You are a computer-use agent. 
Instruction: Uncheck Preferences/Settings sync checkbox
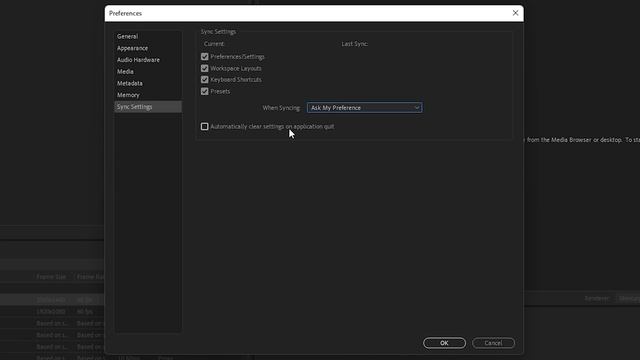204,57
